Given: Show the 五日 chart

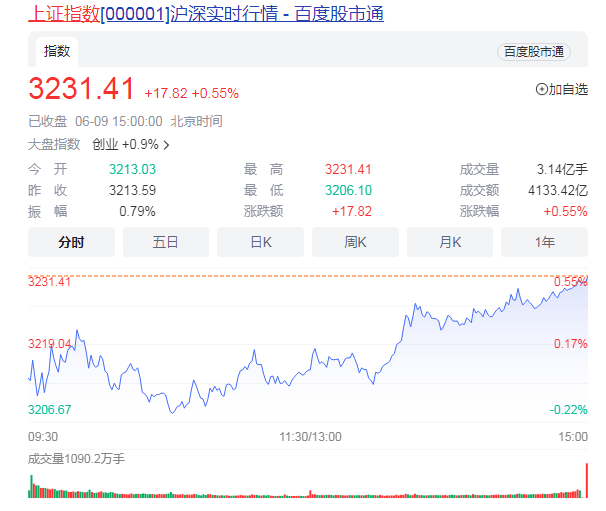Looking at the screenshot, I should (165, 242).
